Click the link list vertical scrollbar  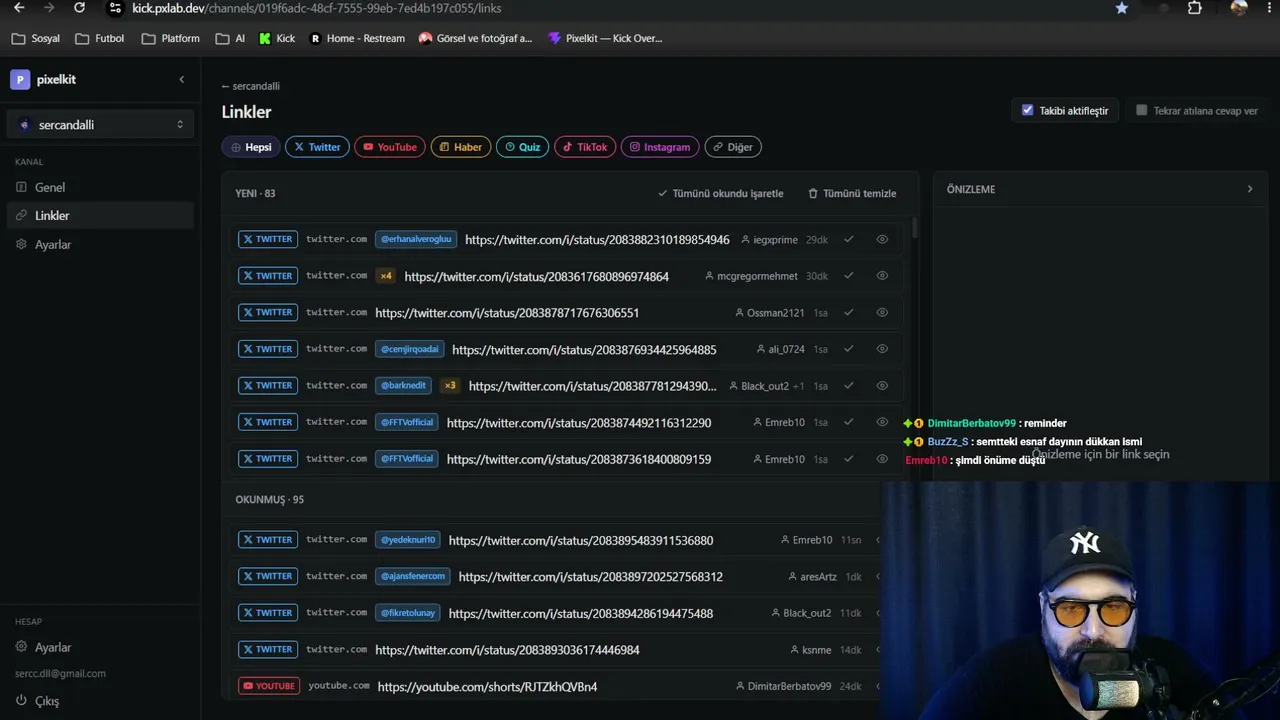point(914,229)
